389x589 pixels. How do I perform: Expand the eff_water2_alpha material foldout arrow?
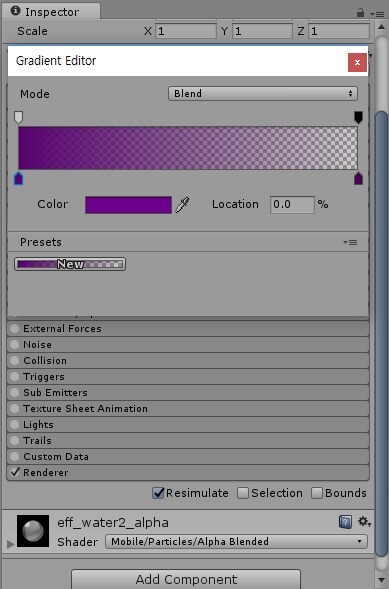pyautogui.click(x=11, y=544)
